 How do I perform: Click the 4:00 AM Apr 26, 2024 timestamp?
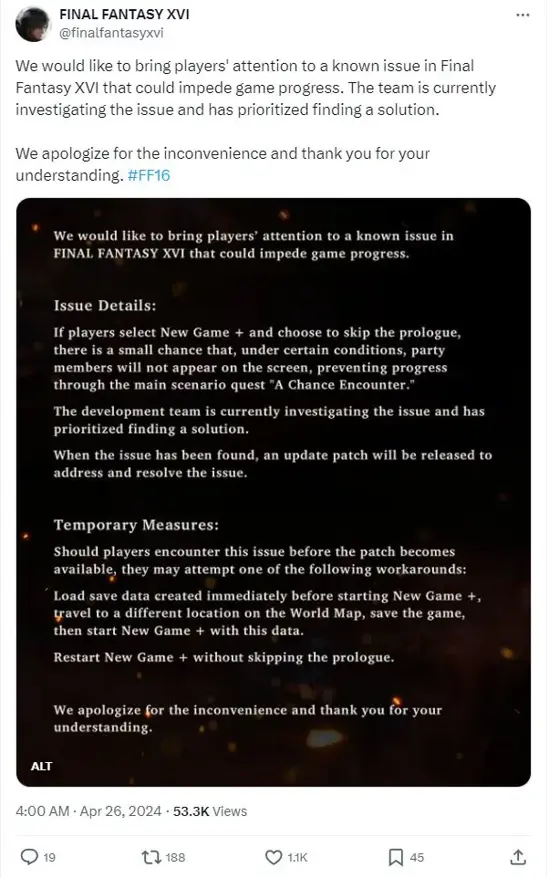pyautogui.click(x=89, y=811)
